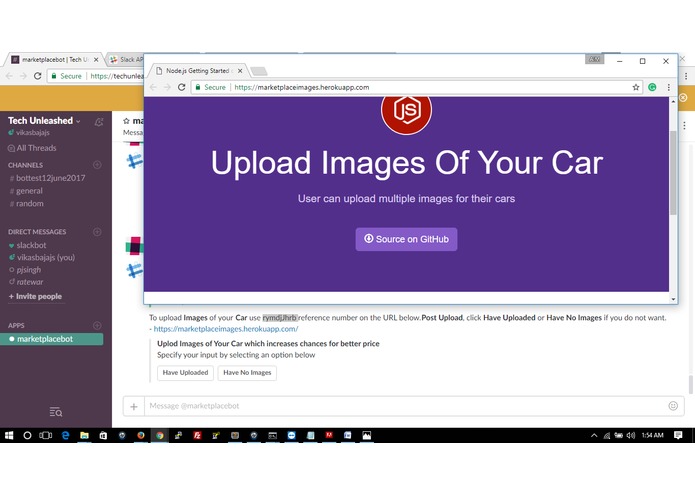This screenshot has height=494, width=695.
Task: Click the Heroku page vertical scrollbar thumb
Action: (x=673, y=173)
